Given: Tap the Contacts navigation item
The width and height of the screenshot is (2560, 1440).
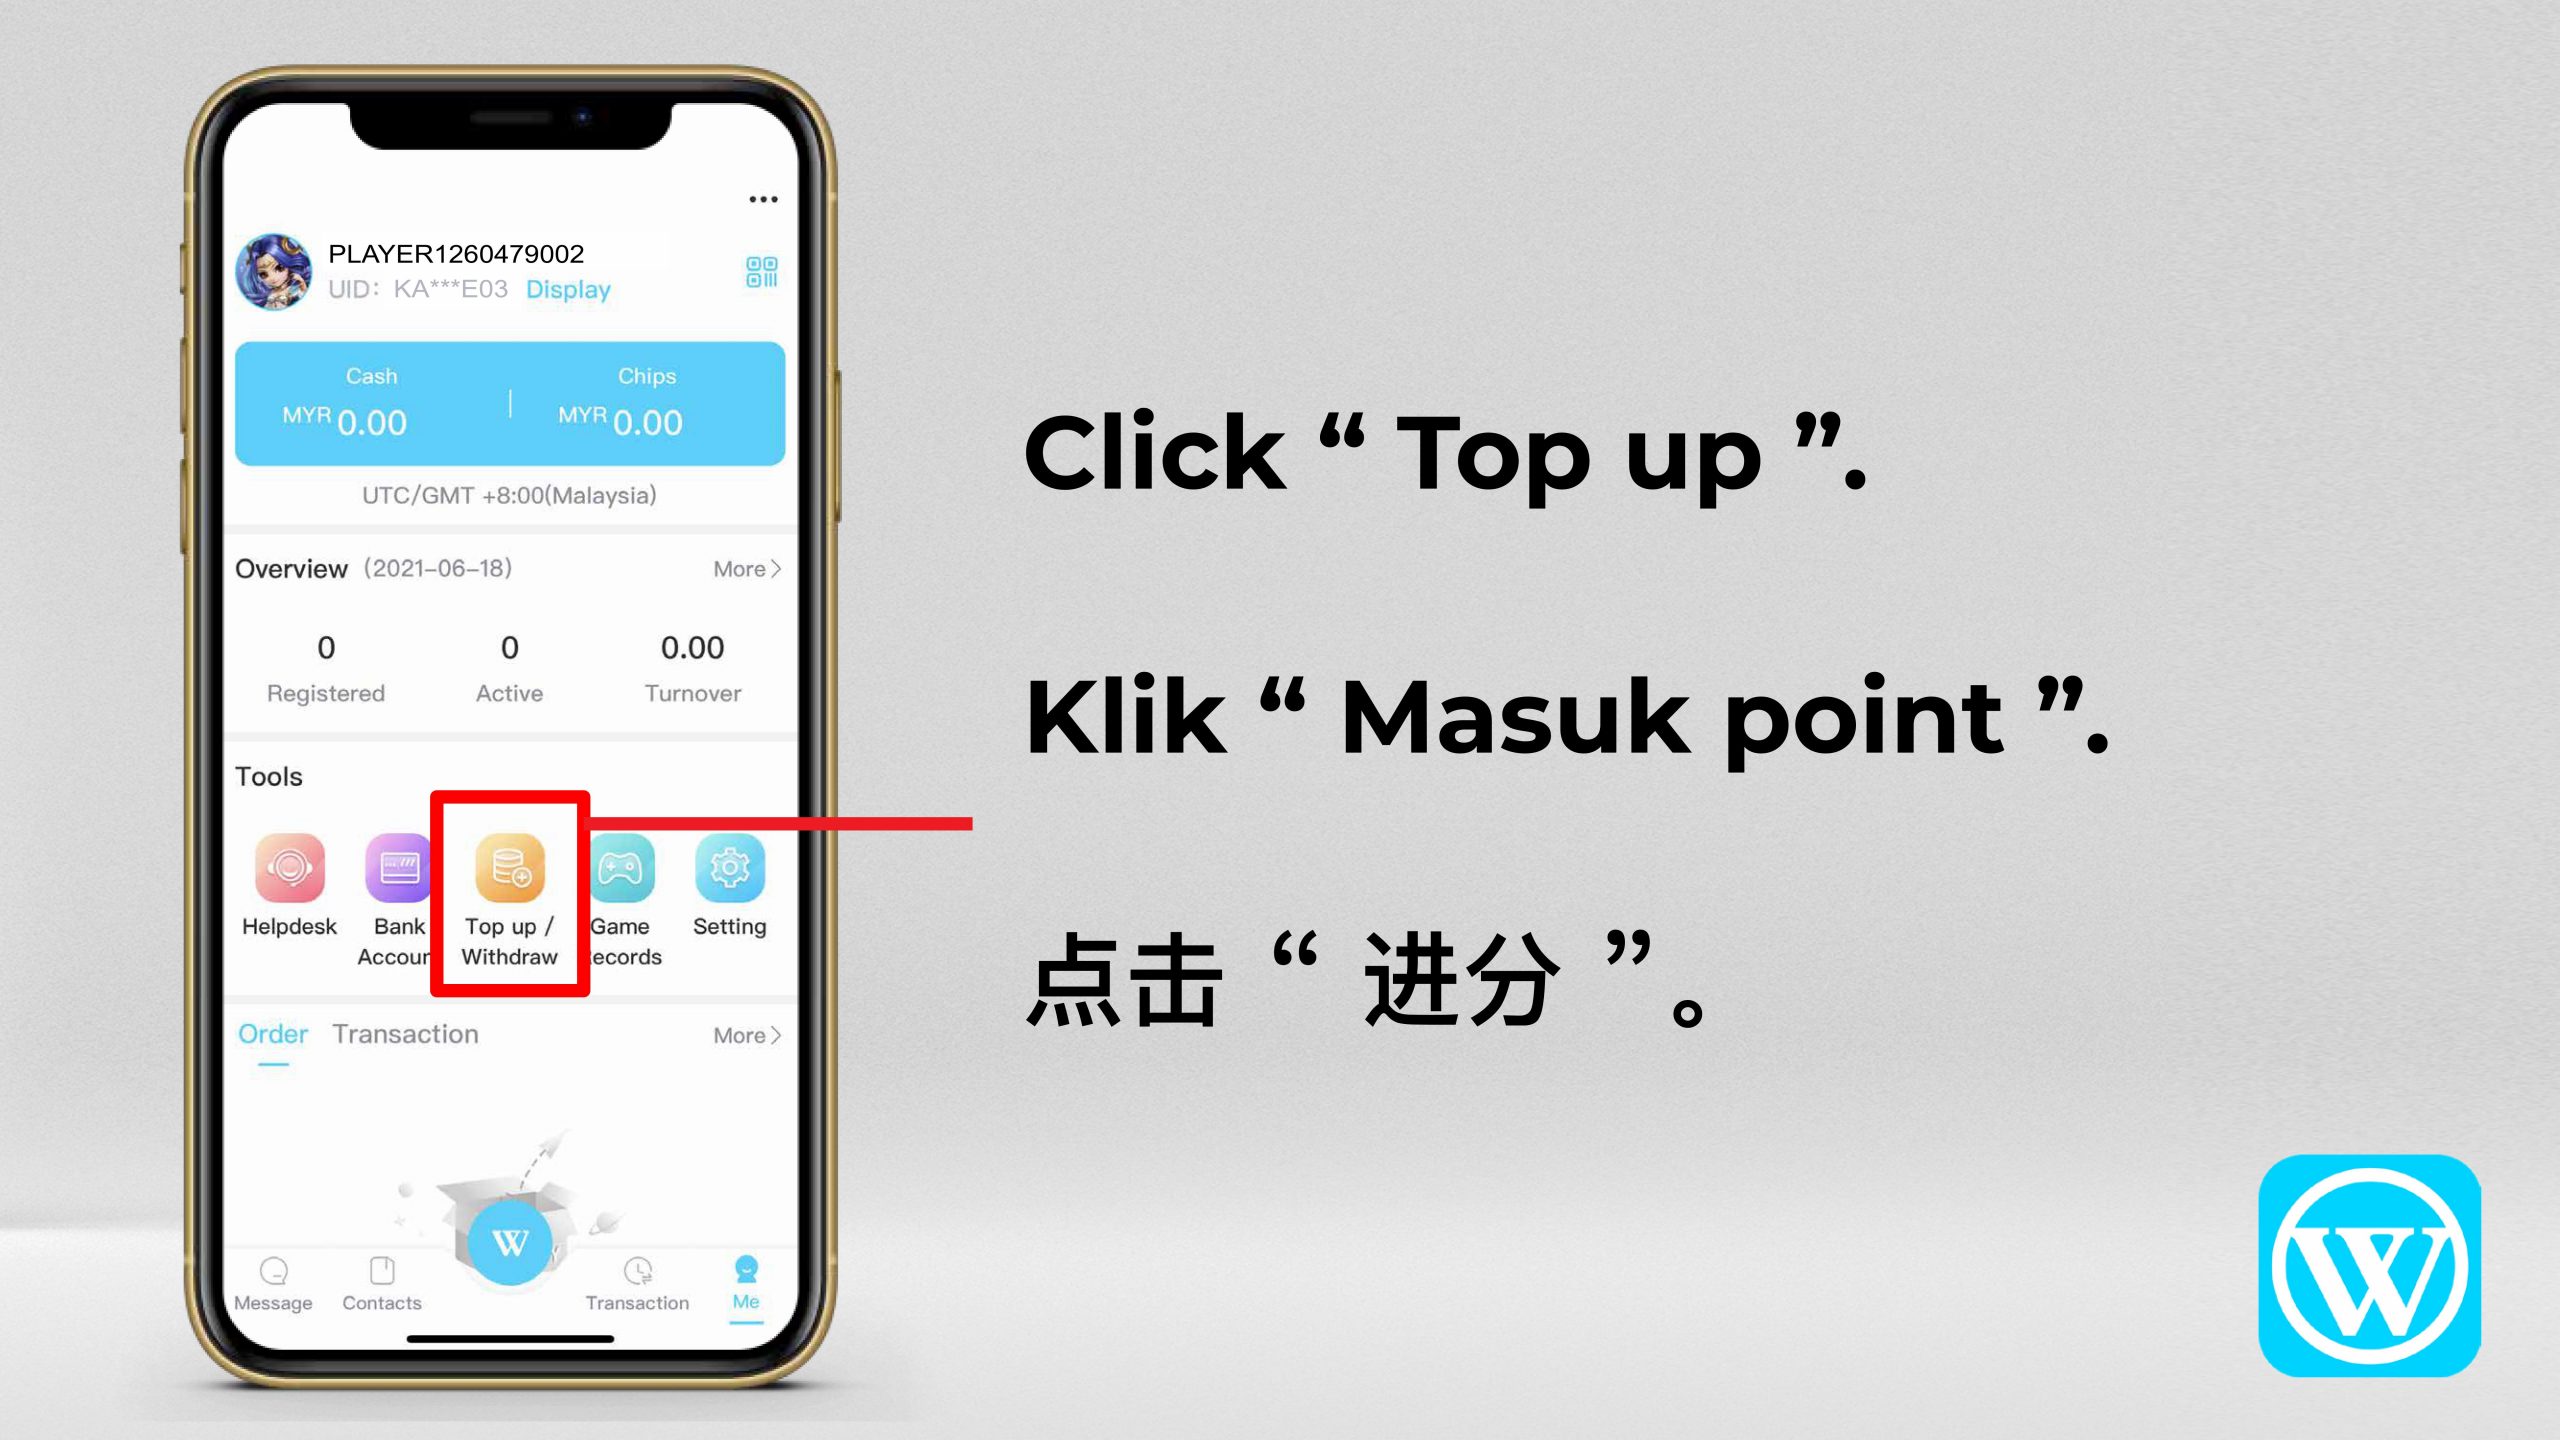Looking at the screenshot, I should [x=382, y=1284].
